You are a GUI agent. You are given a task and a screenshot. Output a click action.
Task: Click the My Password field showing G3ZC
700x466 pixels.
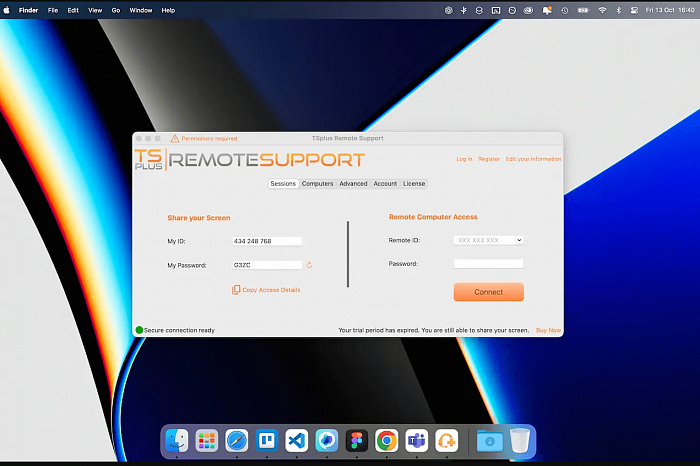pos(267,265)
